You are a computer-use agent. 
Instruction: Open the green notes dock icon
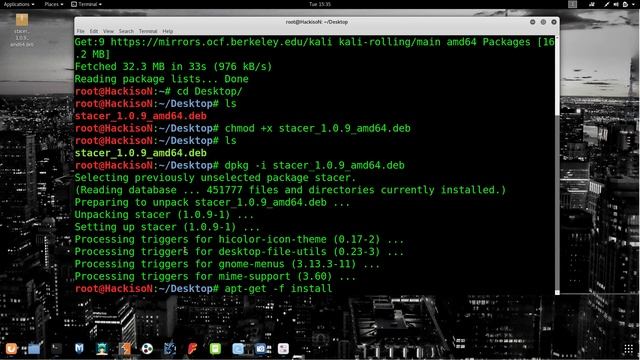coord(215,349)
